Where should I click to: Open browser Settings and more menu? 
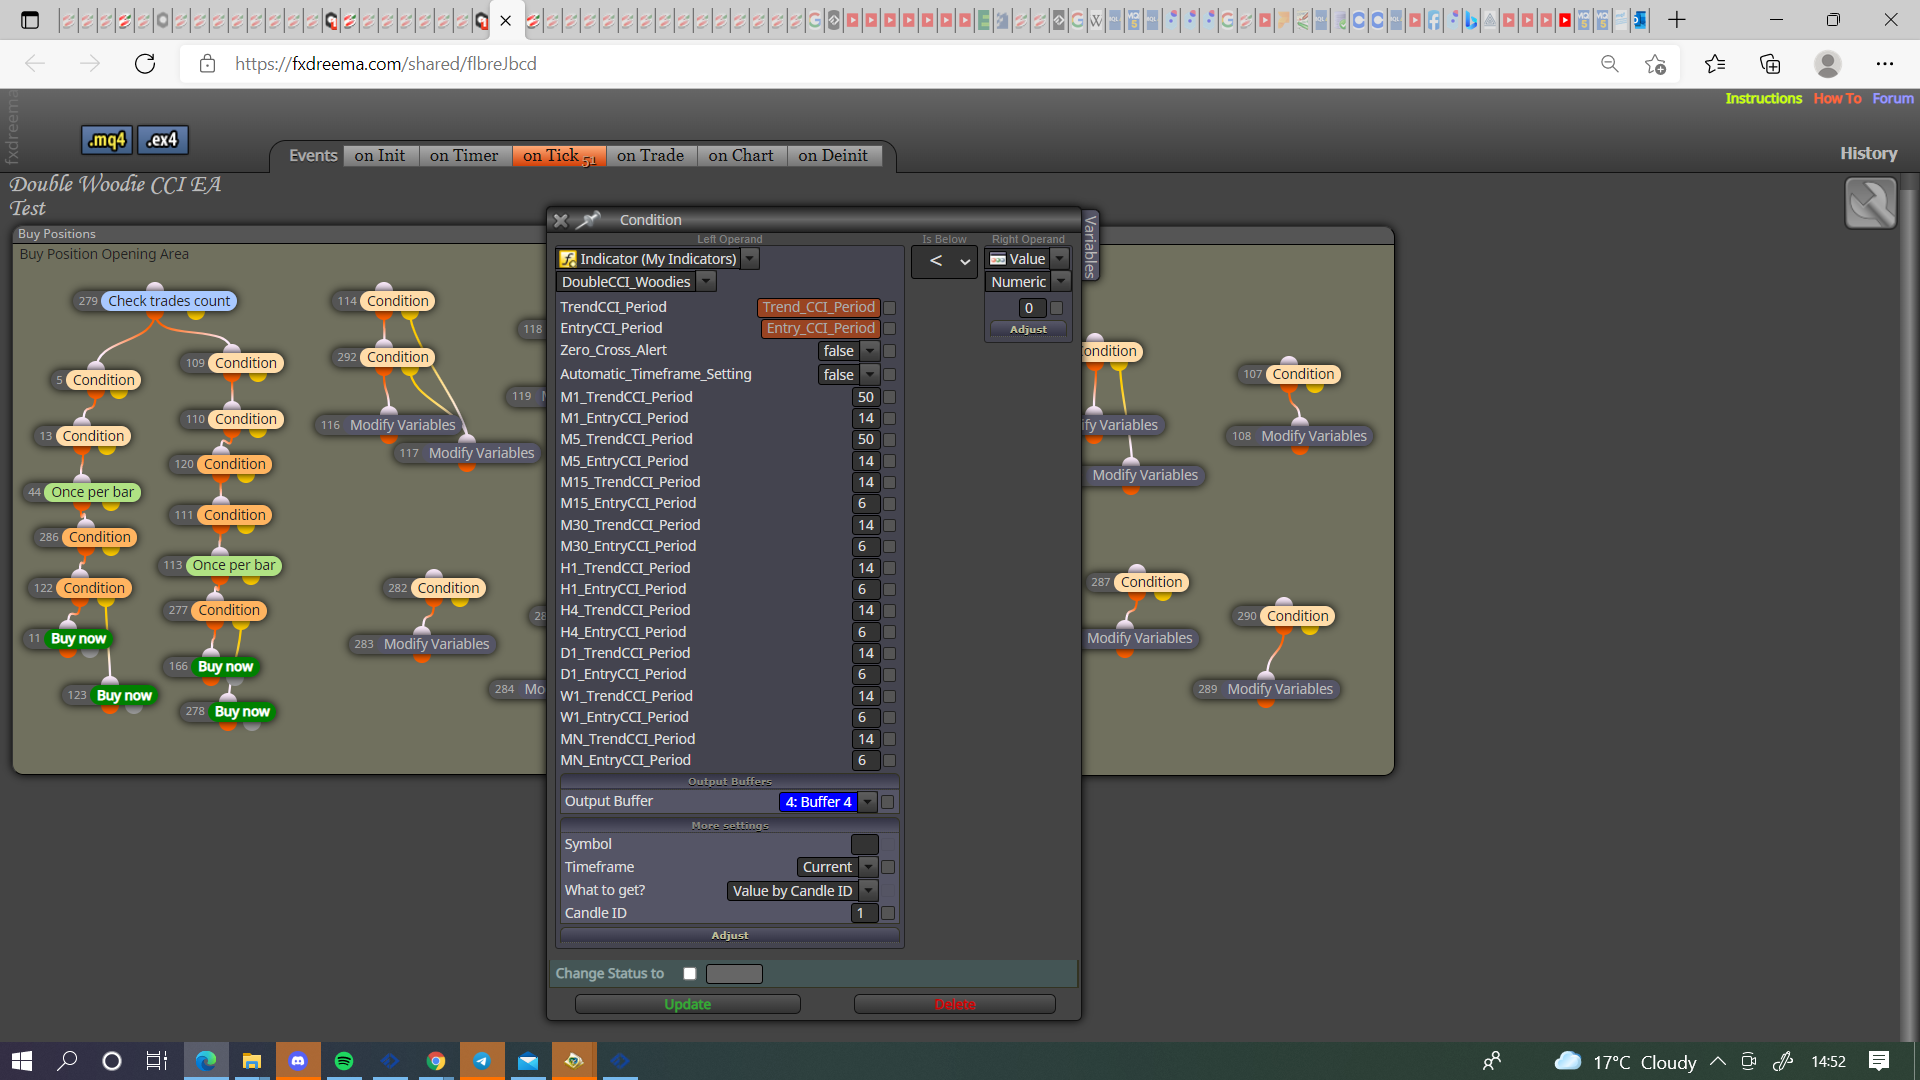click(x=1885, y=64)
